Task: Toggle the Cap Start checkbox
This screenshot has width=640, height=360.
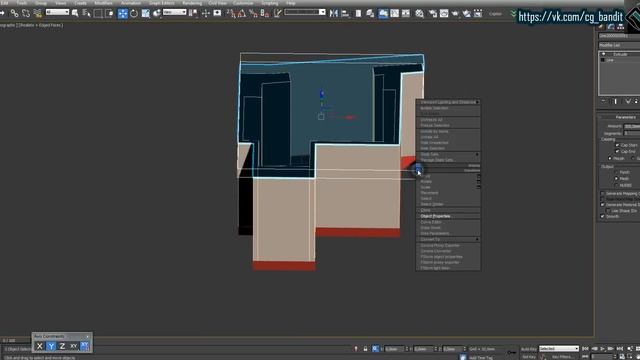Action: pyautogui.click(x=617, y=145)
